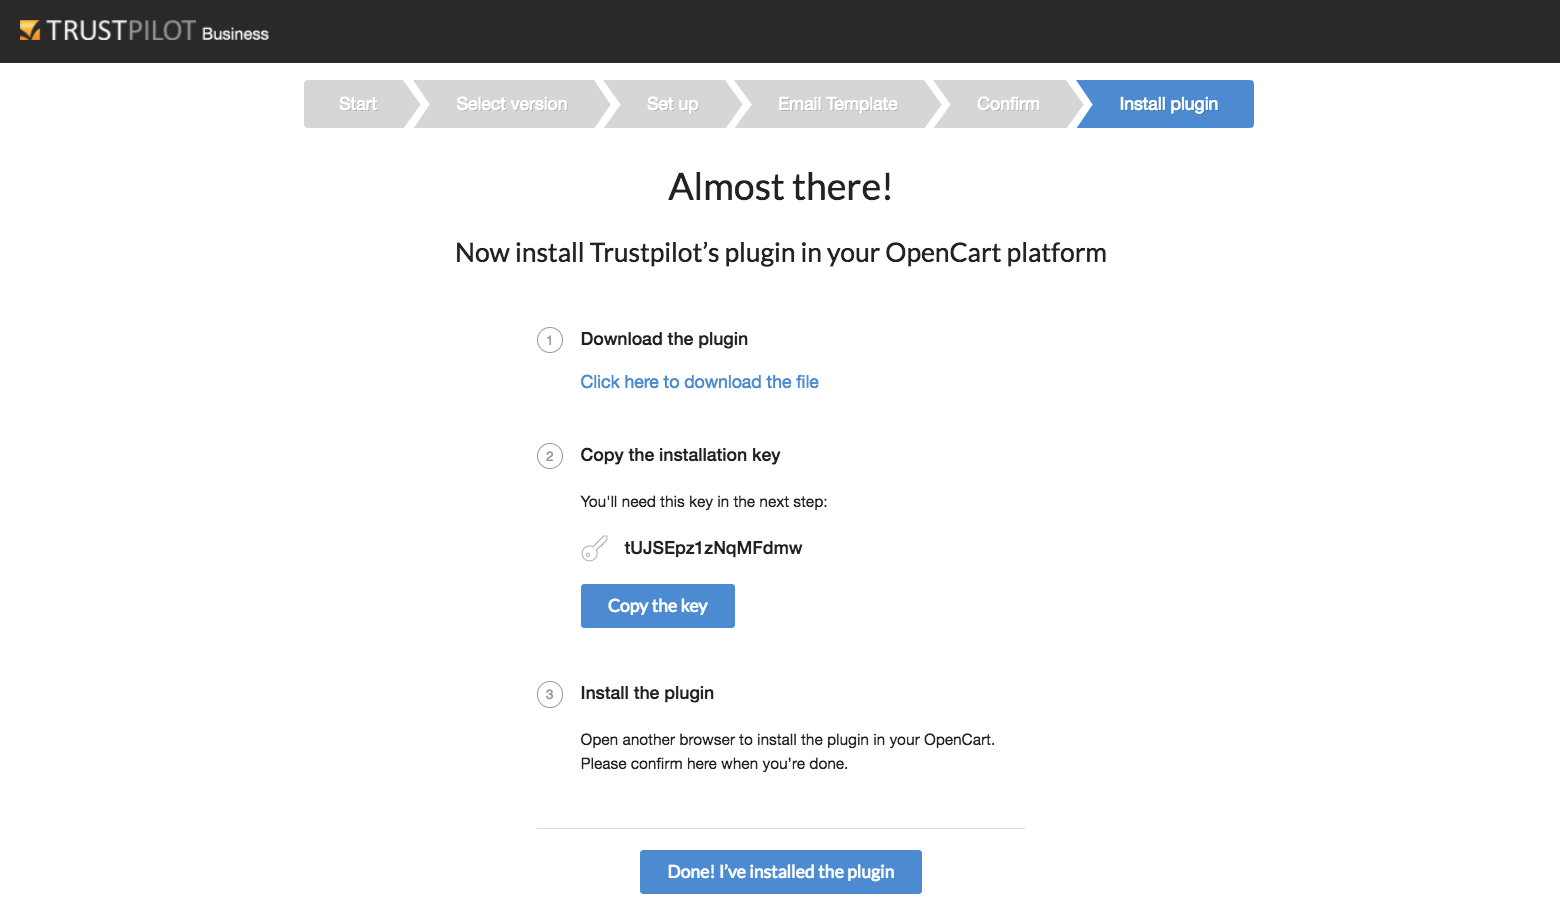Click the Copy the key button
The height and width of the screenshot is (908, 1560).
pyautogui.click(x=658, y=606)
